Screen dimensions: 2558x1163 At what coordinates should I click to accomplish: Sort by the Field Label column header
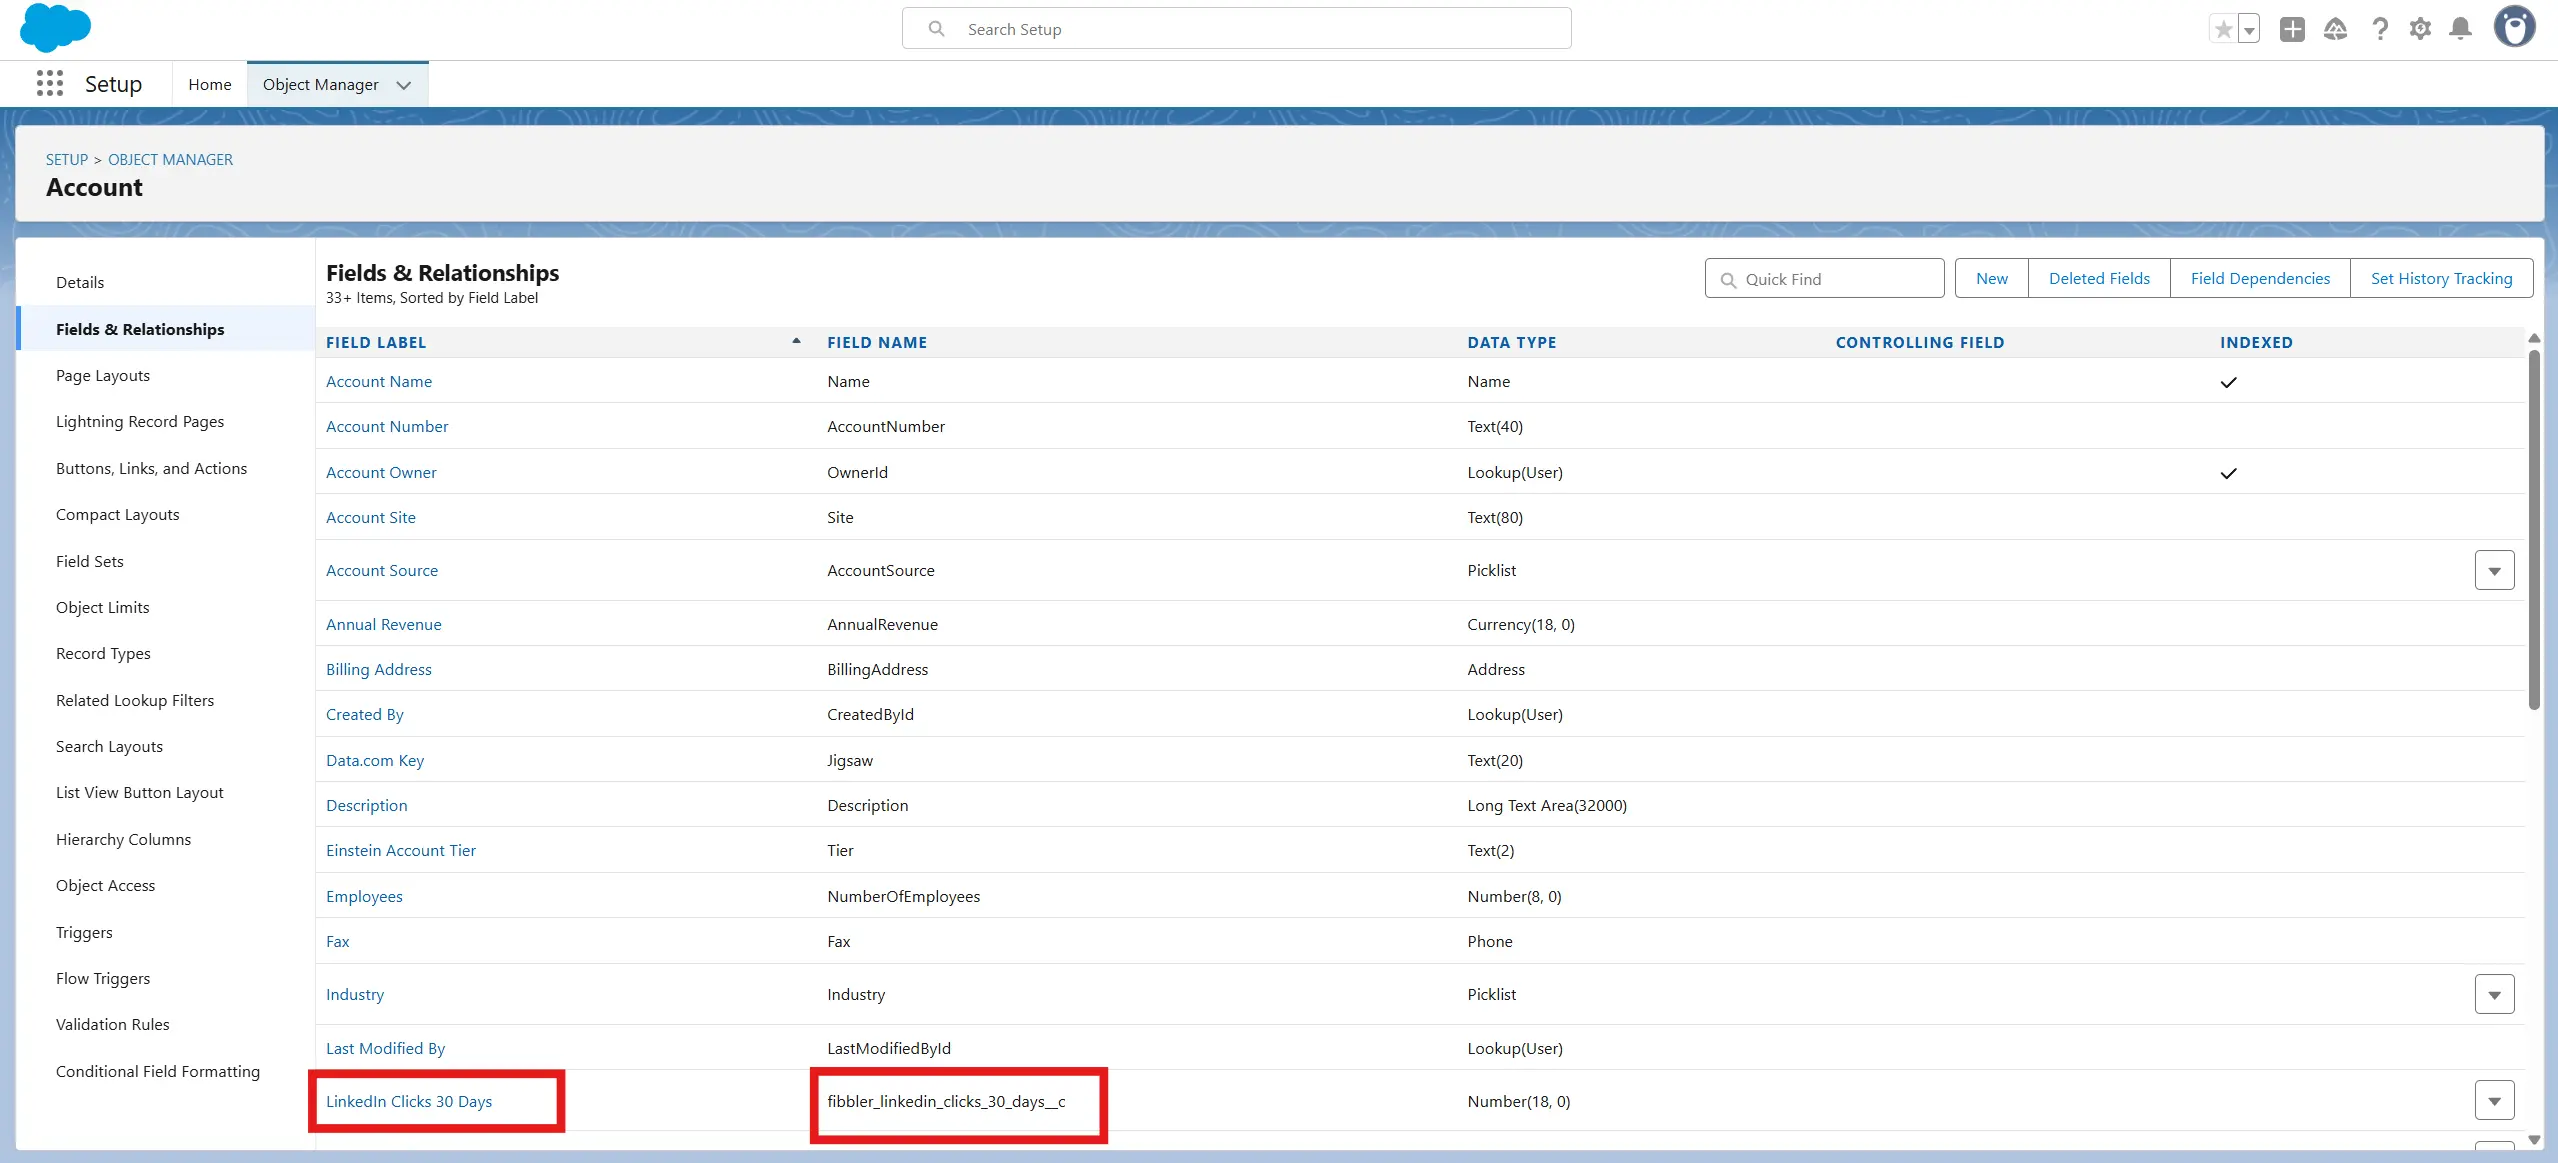(376, 343)
